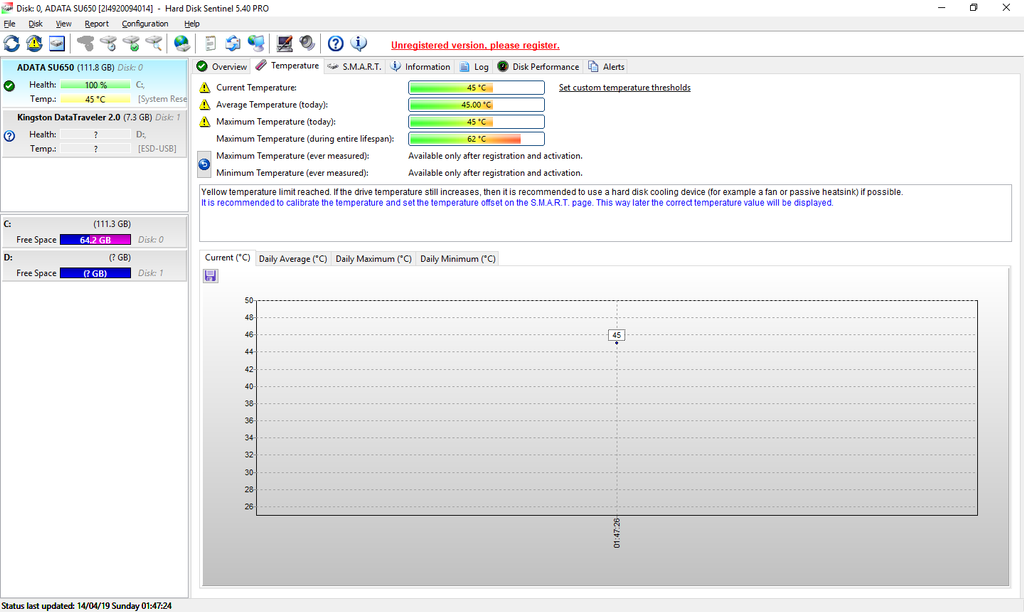The height and width of the screenshot is (612, 1024).
Task: Click 'Set custom temperature thresholds' link
Action: click(624, 88)
